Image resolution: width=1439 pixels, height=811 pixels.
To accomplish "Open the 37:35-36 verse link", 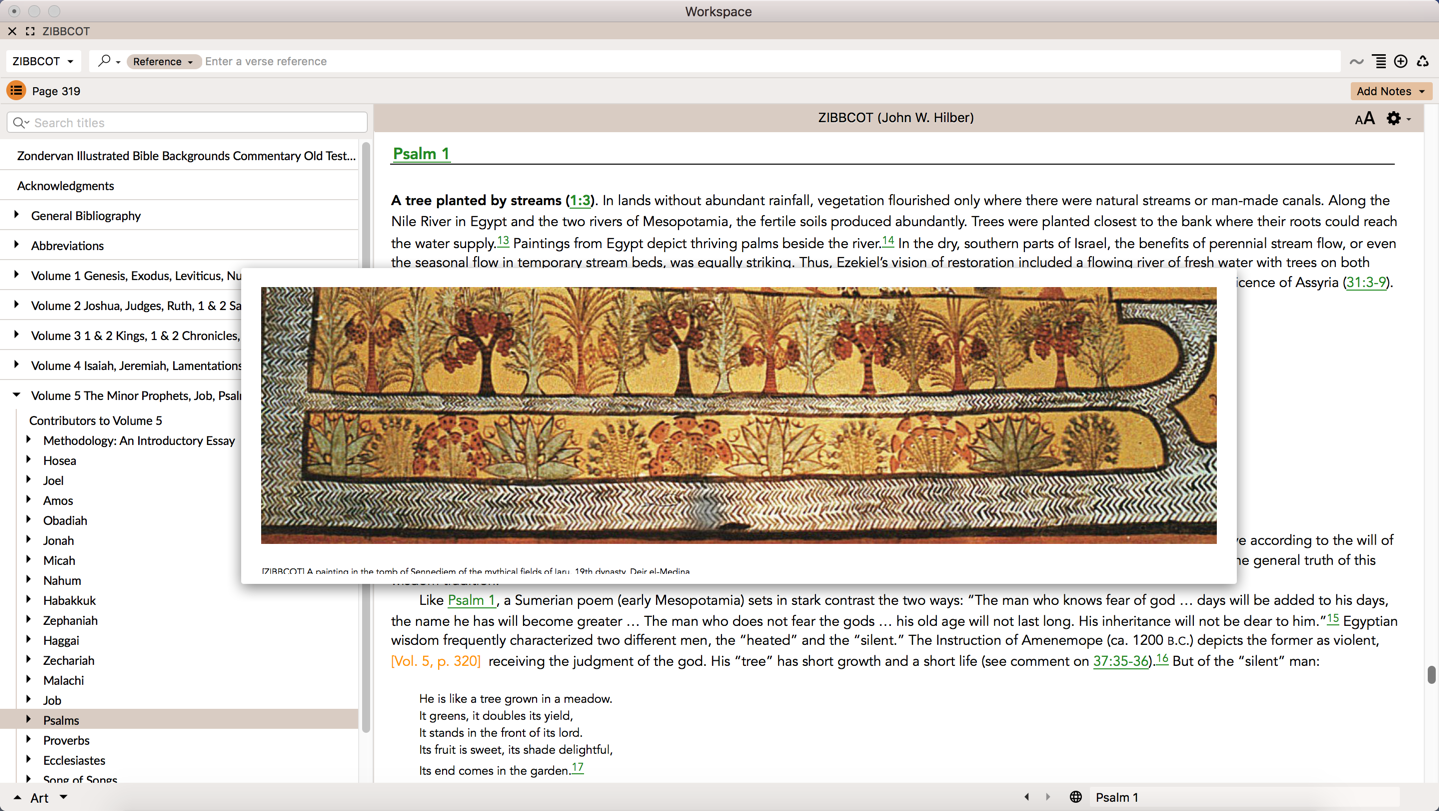I will pyautogui.click(x=1121, y=662).
